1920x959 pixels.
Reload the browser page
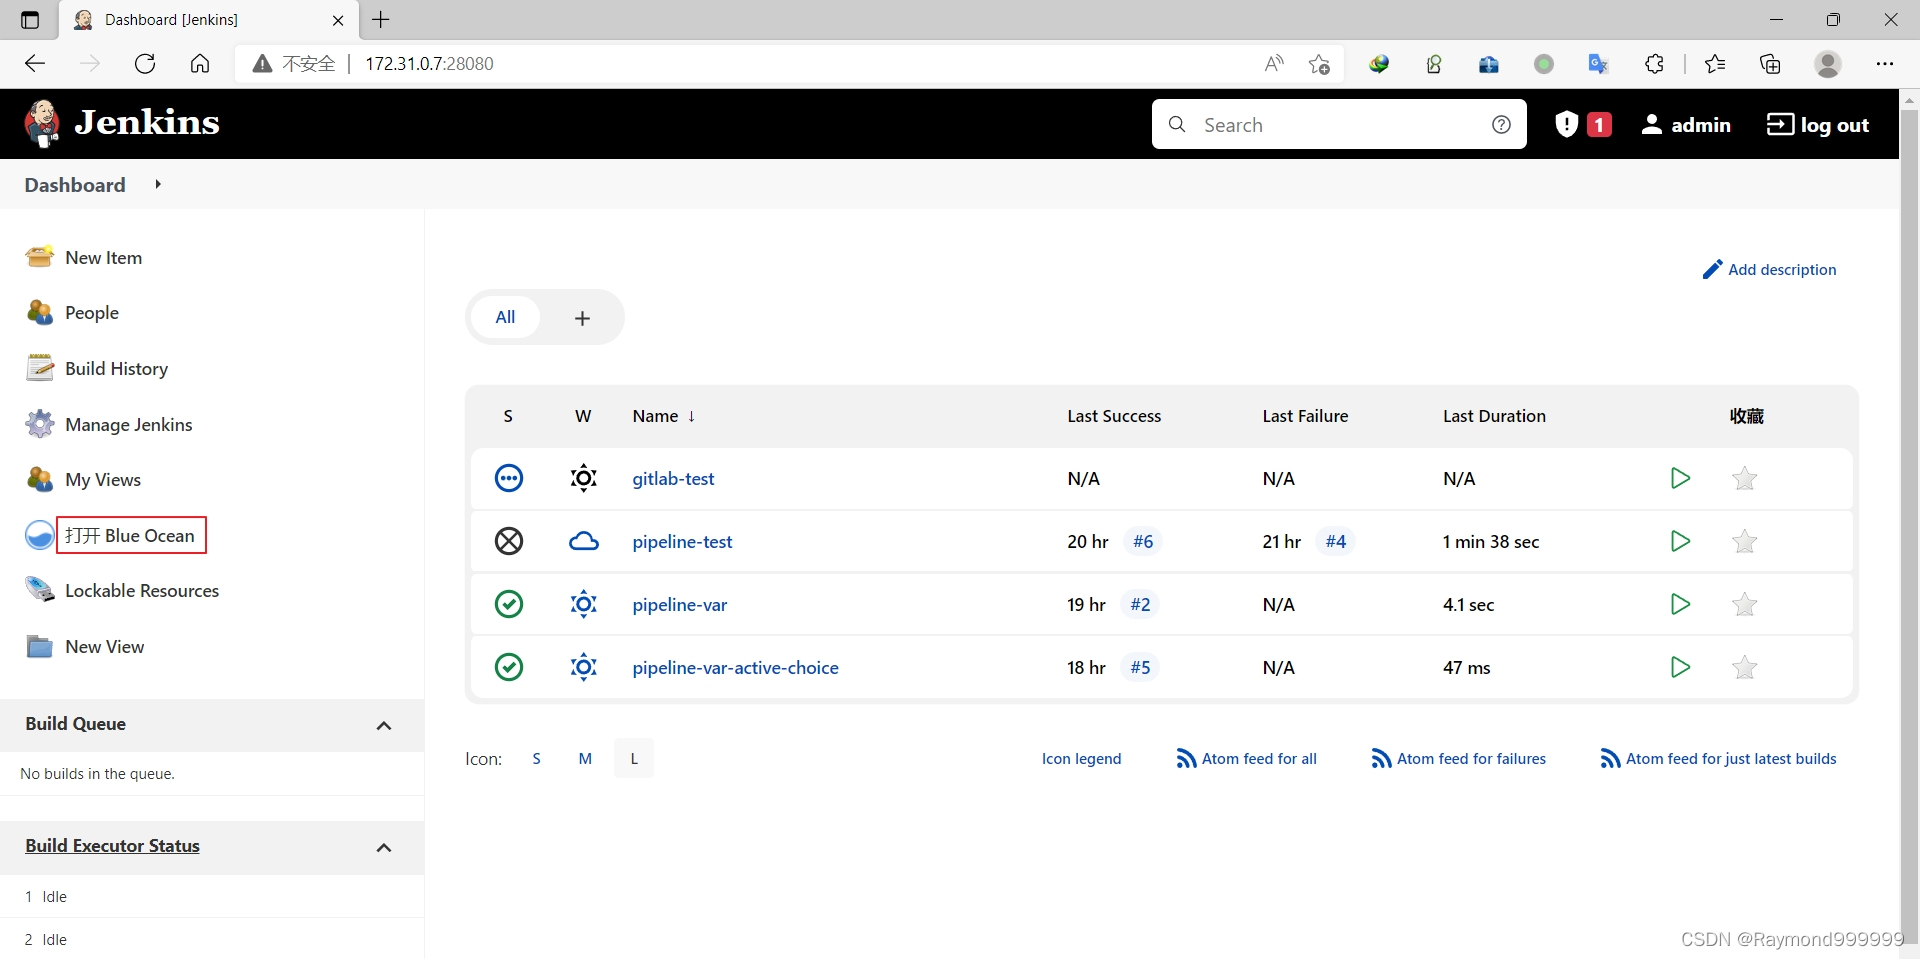[145, 64]
